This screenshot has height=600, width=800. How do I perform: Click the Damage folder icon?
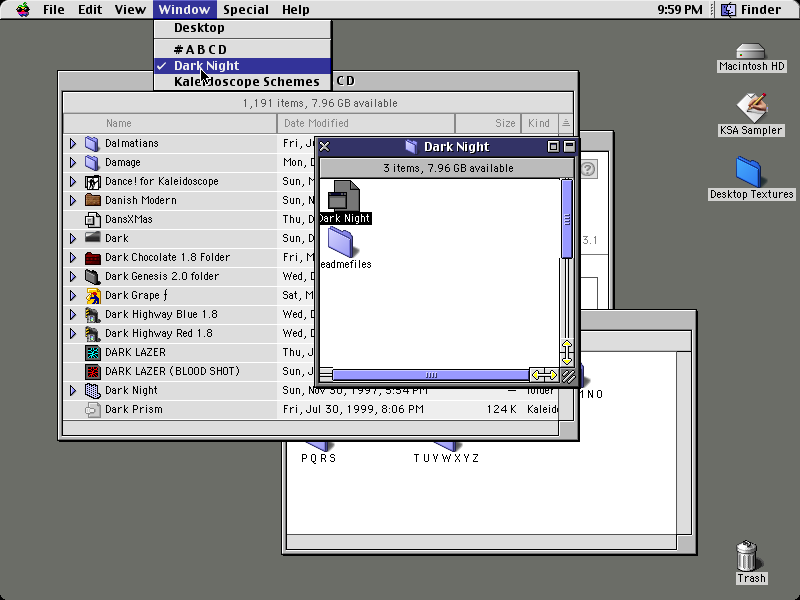[92, 162]
